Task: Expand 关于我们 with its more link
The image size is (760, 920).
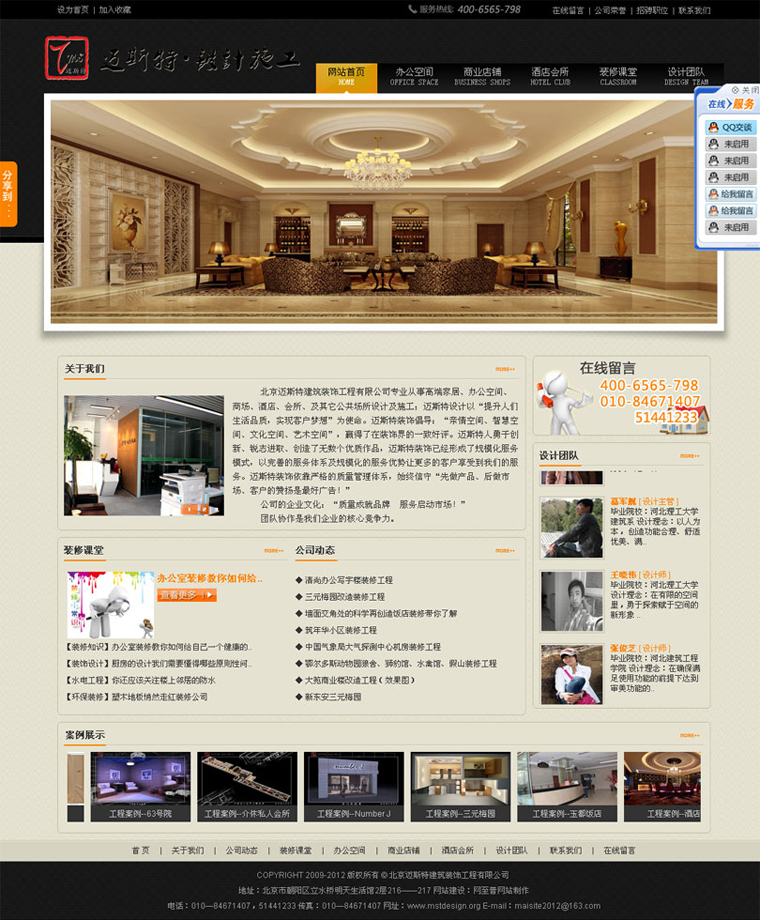Action: [505, 369]
